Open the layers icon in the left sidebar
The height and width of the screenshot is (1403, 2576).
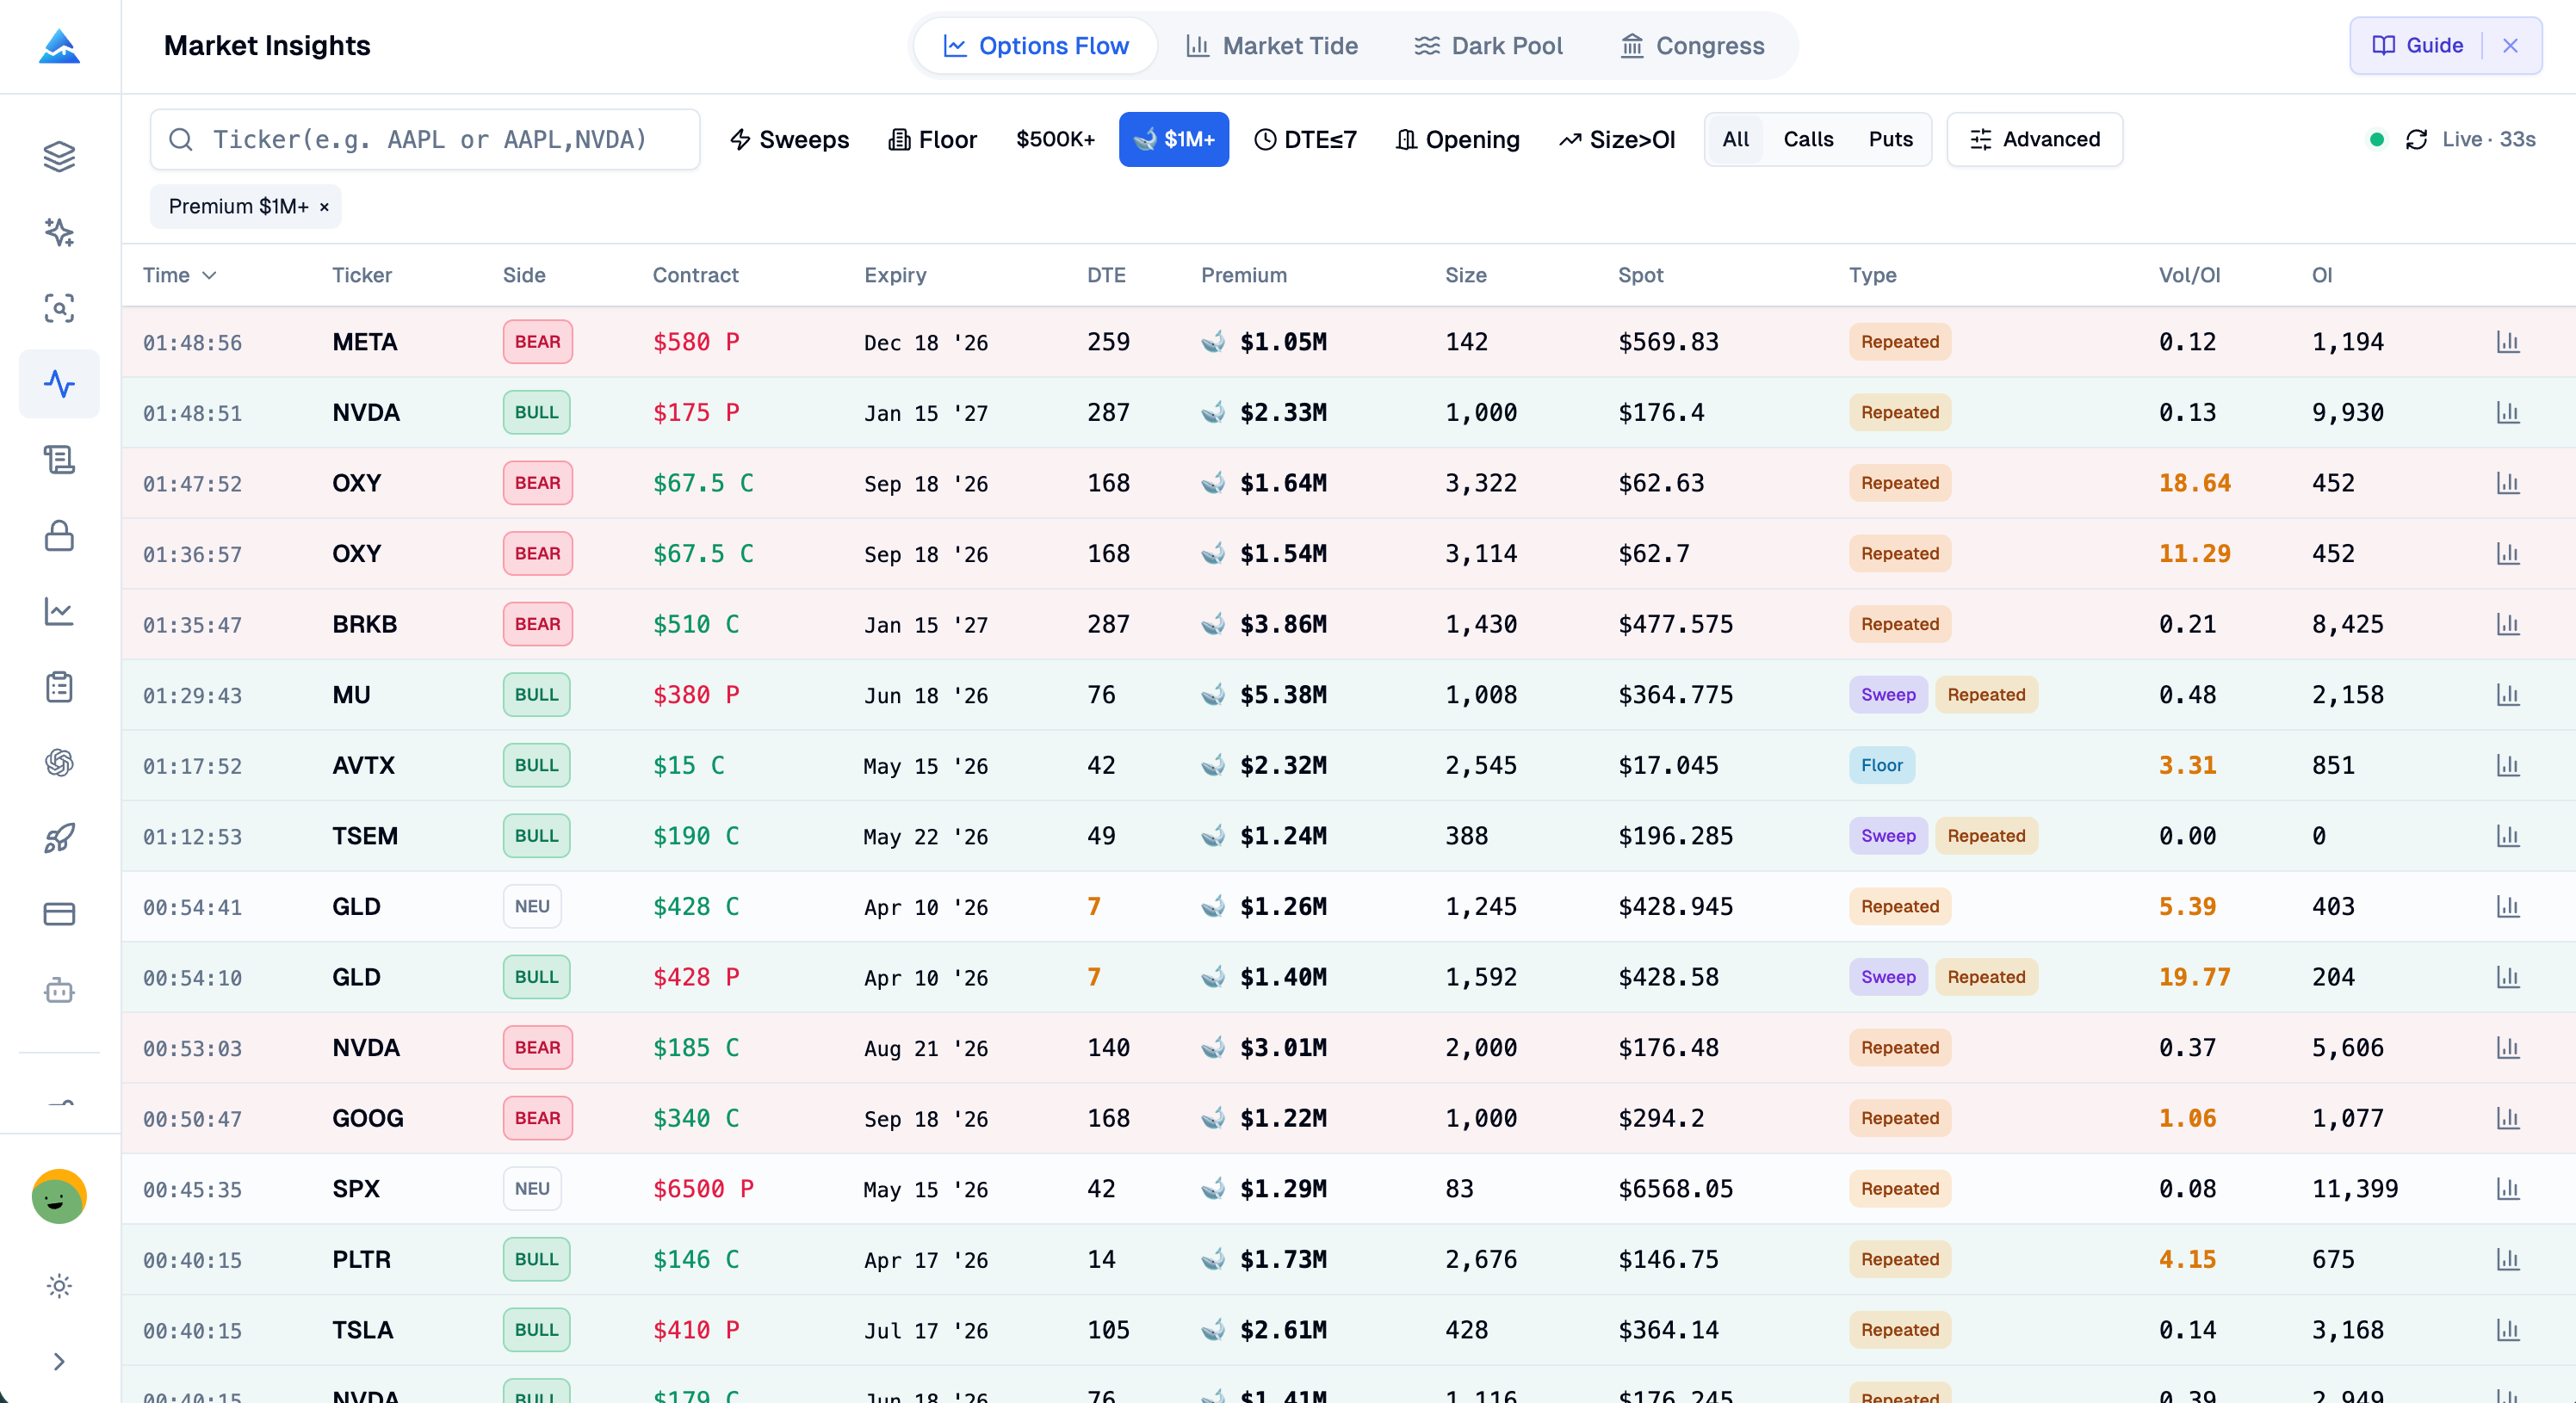(x=59, y=156)
